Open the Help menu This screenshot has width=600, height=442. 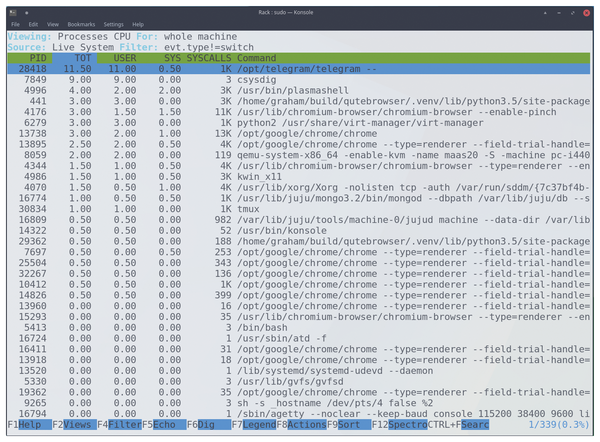click(x=138, y=24)
